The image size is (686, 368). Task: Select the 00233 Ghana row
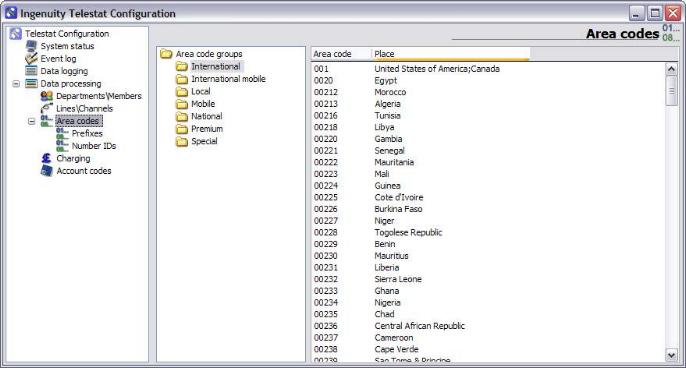click(x=488, y=291)
